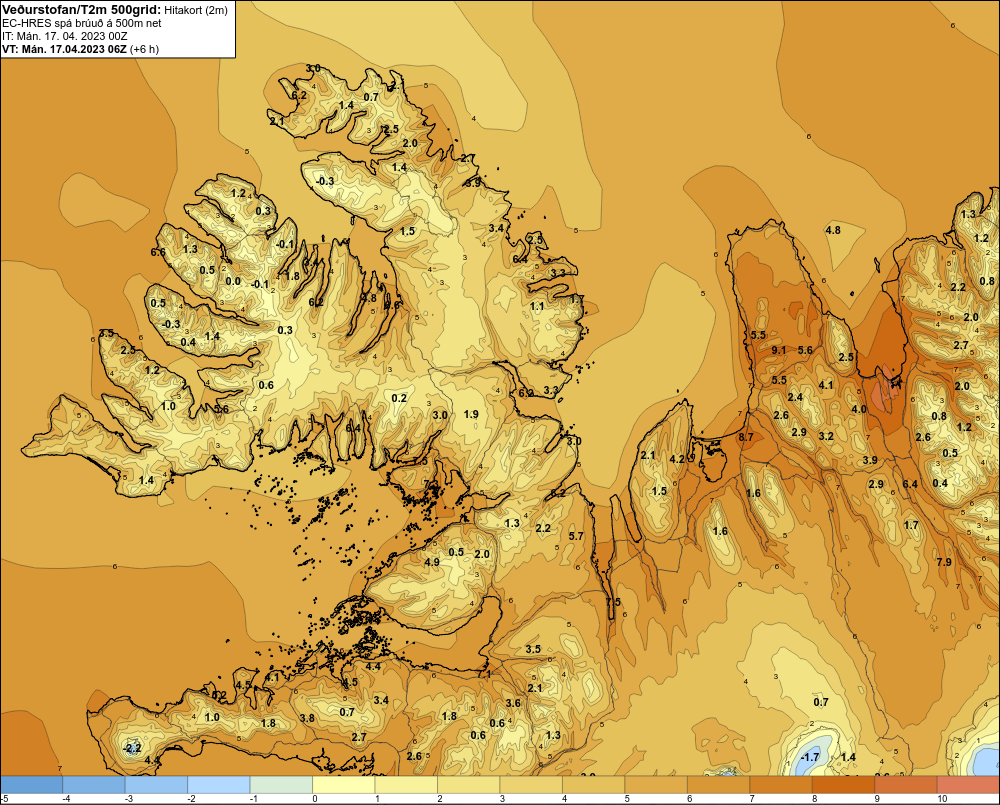Screen dimensions: 1000x805
Task: Click the legend color swatch between 2 and 3
Action: click(x=469, y=784)
